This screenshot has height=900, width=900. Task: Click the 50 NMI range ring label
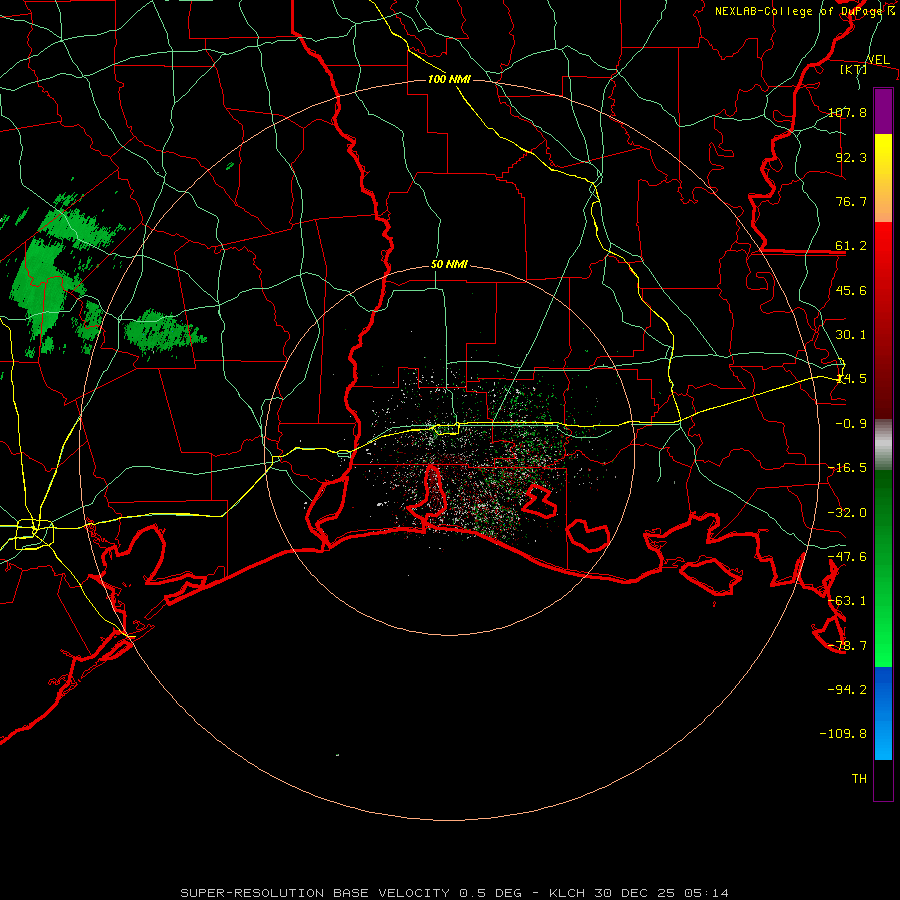click(x=449, y=265)
